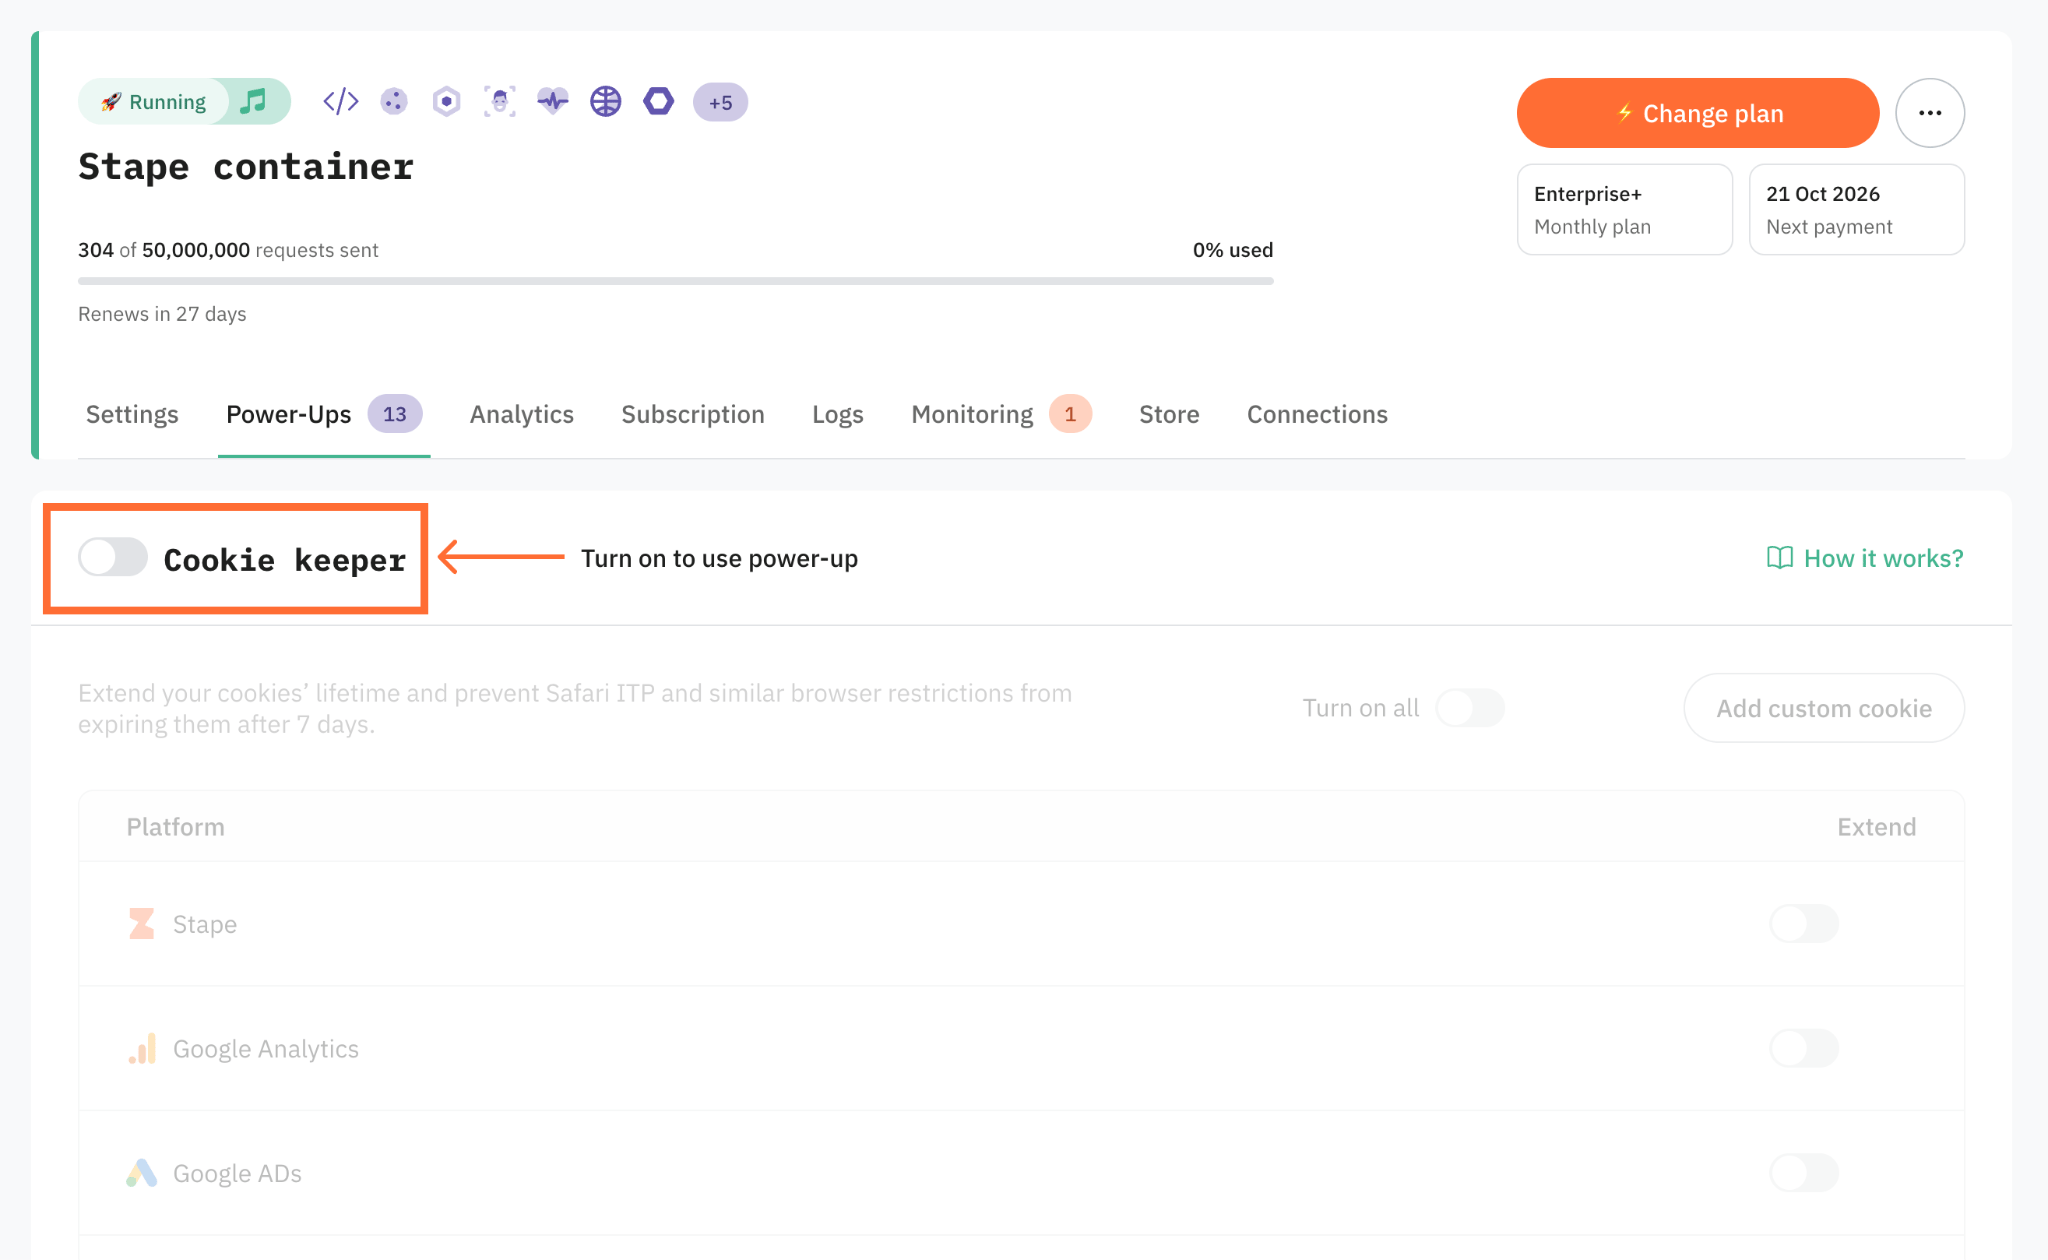Click the 21 Oct 2026 next payment card
2048x1260 pixels.
click(x=1857, y=209)
